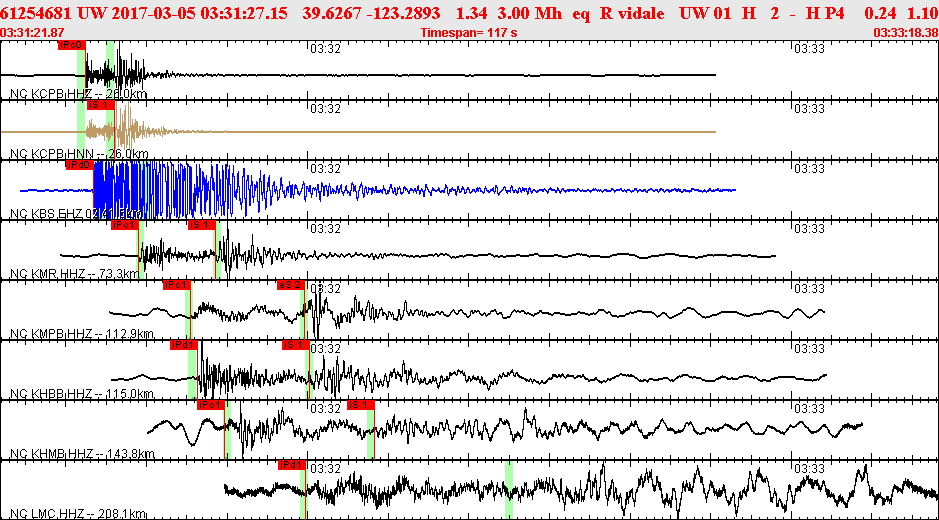The height and width of the screenshot is (520, 939).
Task: Click the 03:33 time label on KHMB HHZ trace
Action: tap(809, 409)
